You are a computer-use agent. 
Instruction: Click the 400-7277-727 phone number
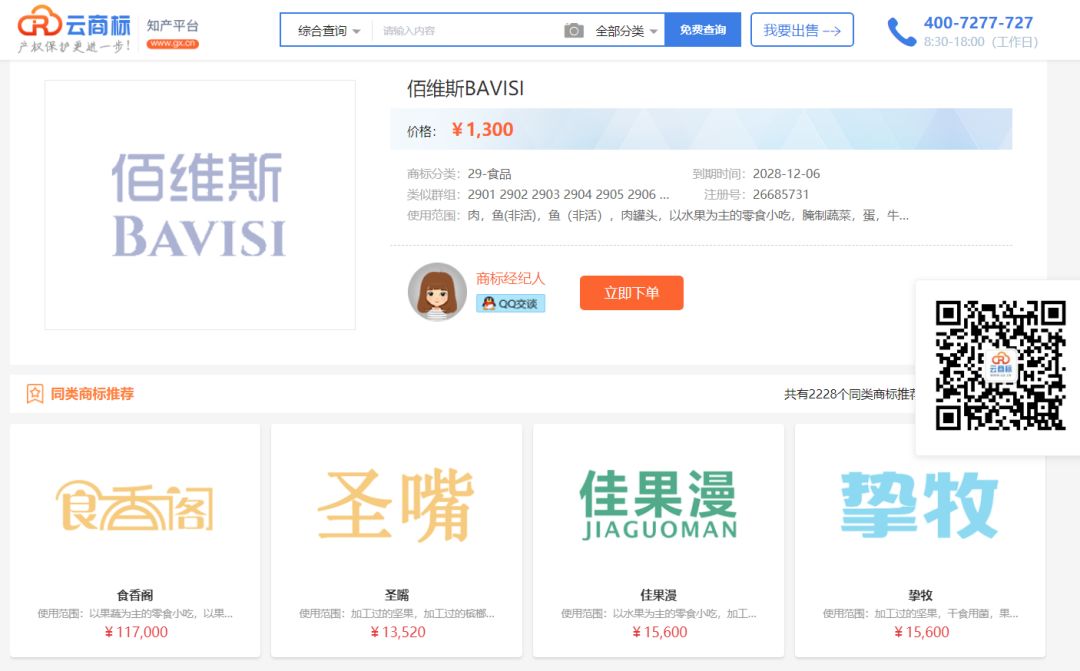978,23
